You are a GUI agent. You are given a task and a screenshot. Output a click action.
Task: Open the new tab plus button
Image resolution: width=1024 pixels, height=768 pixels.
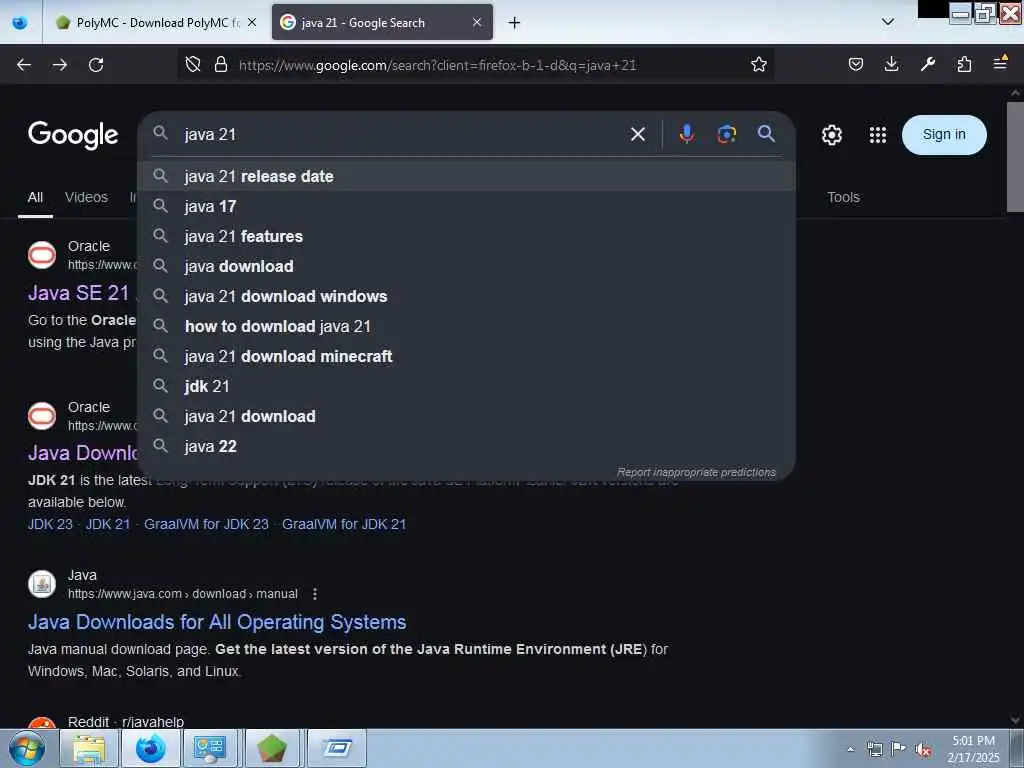pos(515,23)
